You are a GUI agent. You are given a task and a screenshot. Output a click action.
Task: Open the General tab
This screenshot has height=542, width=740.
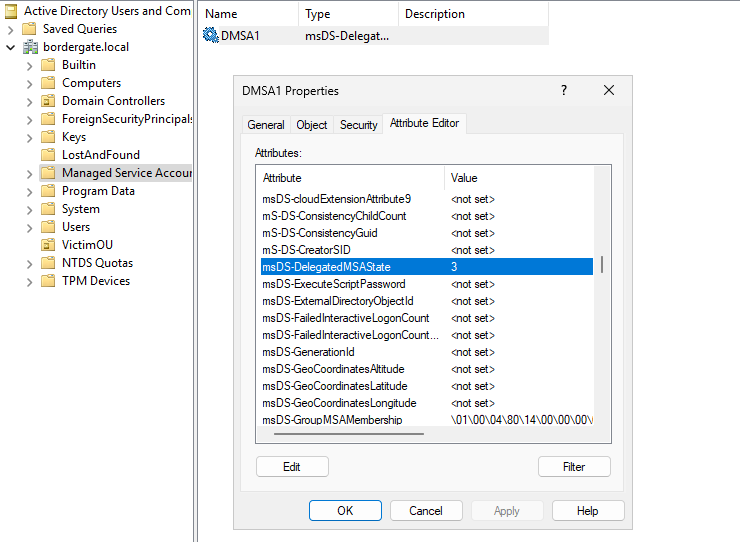coord(266,125)
